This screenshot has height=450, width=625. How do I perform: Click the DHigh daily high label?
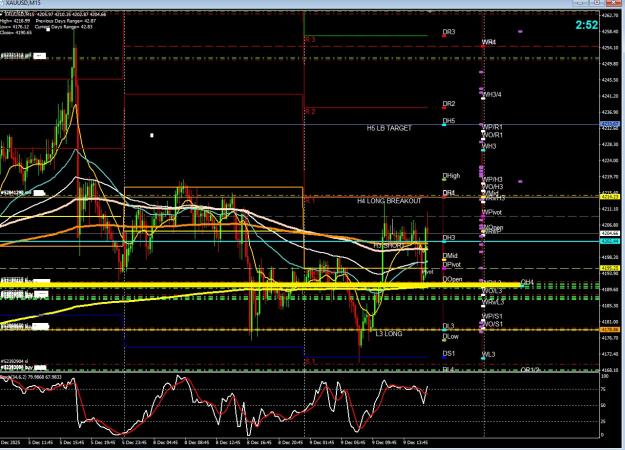pos(451,176)
